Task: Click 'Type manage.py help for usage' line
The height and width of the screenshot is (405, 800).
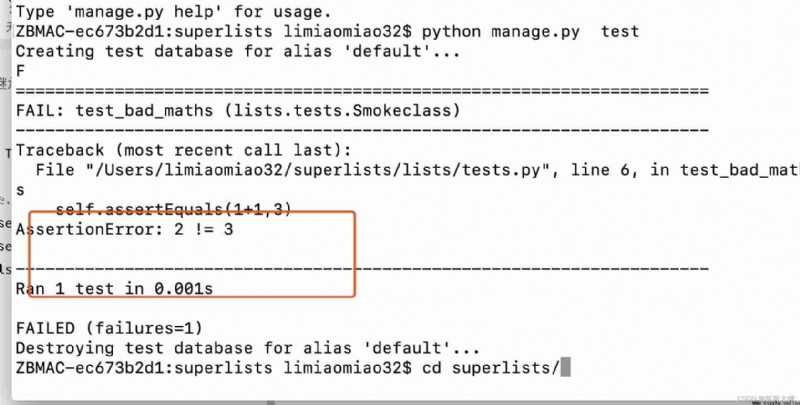Action: tap(173, 11)
